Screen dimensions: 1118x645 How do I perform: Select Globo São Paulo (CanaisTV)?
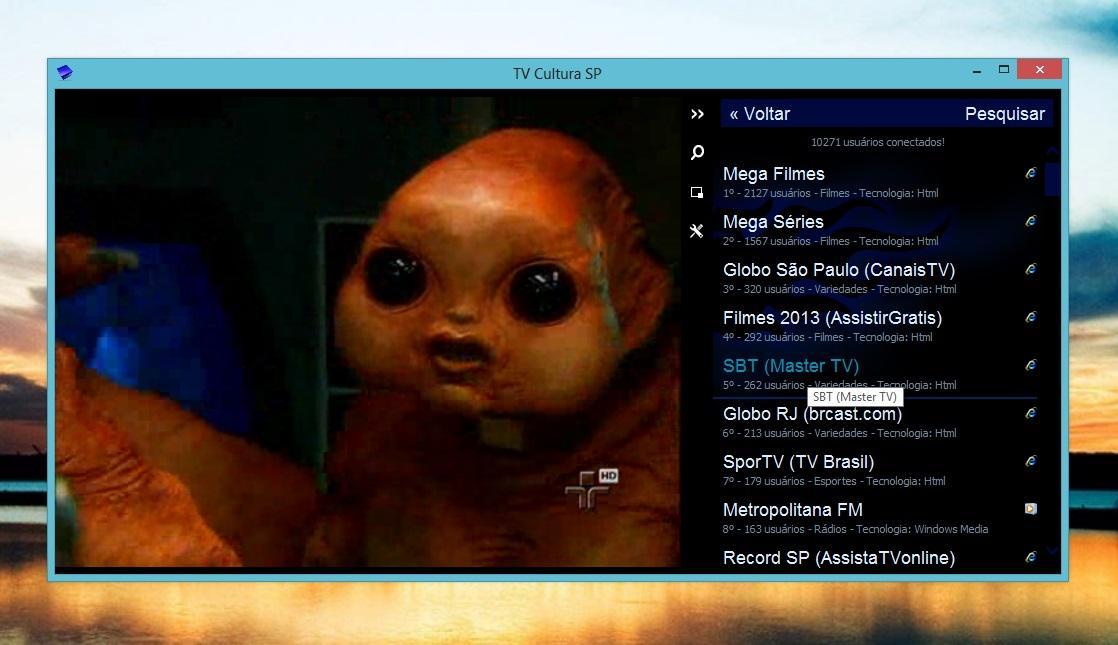point(838,270)
